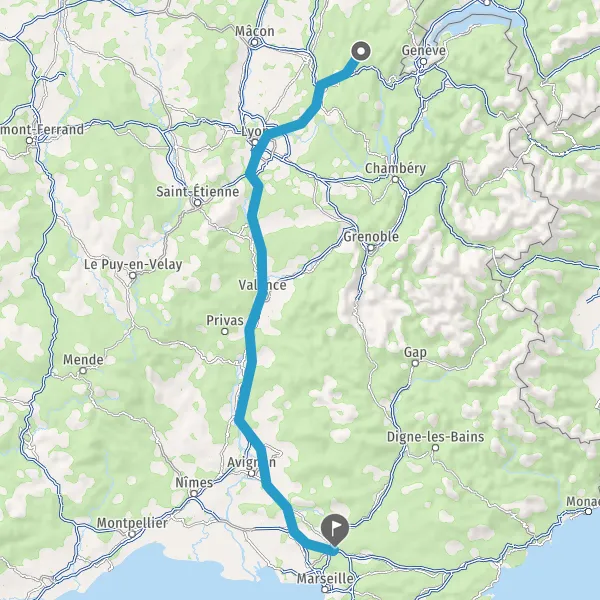Click the Saint-Étienne city marker dot

click(197, 203)
